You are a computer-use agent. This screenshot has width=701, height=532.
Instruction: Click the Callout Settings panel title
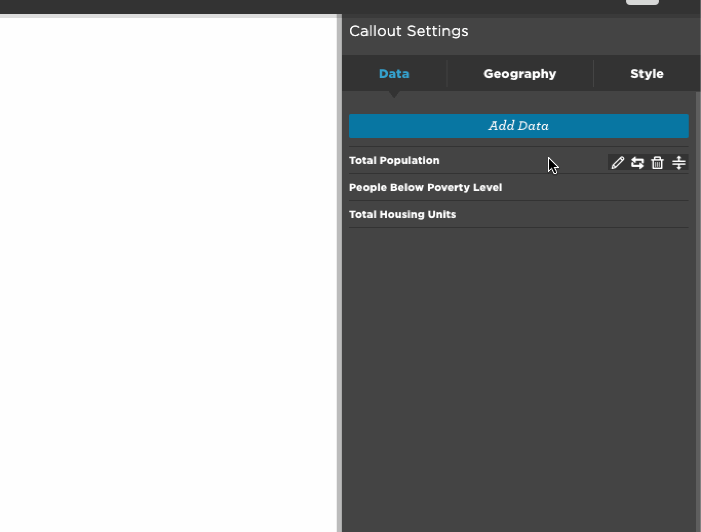click(409, 31)
